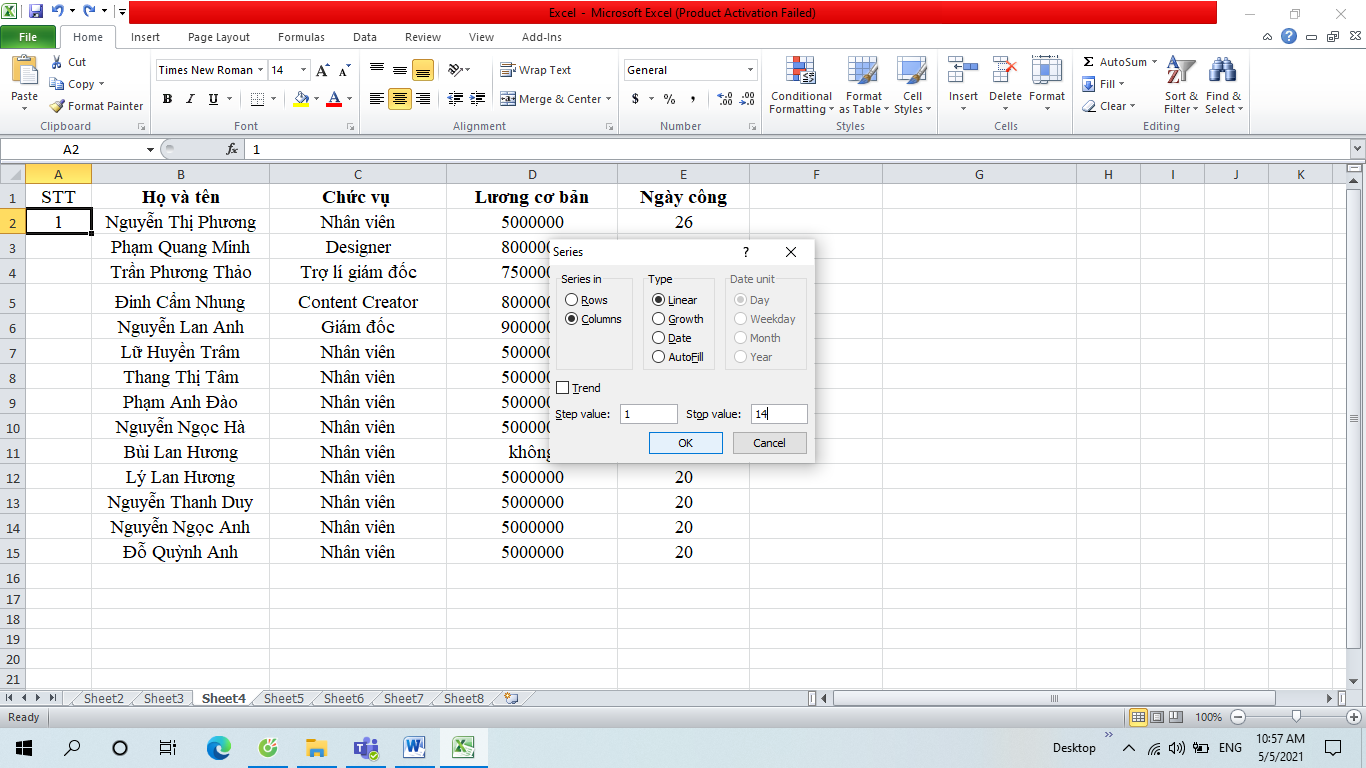Click the Series dialog help question mark

[745, 252]
